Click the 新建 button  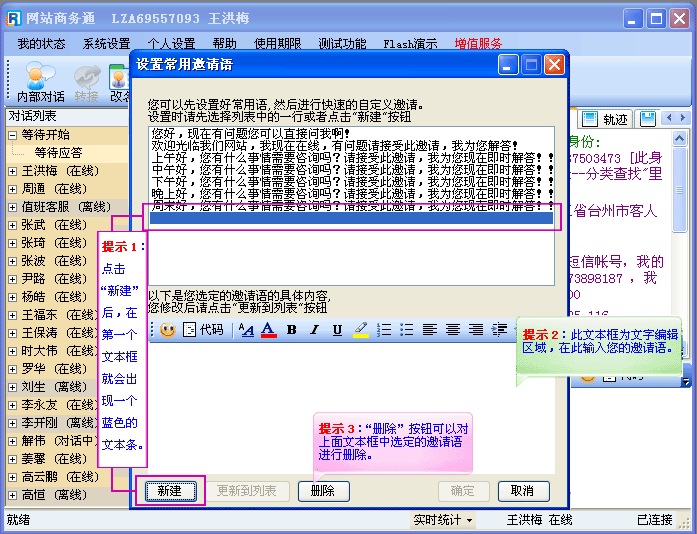coord(170,491)
